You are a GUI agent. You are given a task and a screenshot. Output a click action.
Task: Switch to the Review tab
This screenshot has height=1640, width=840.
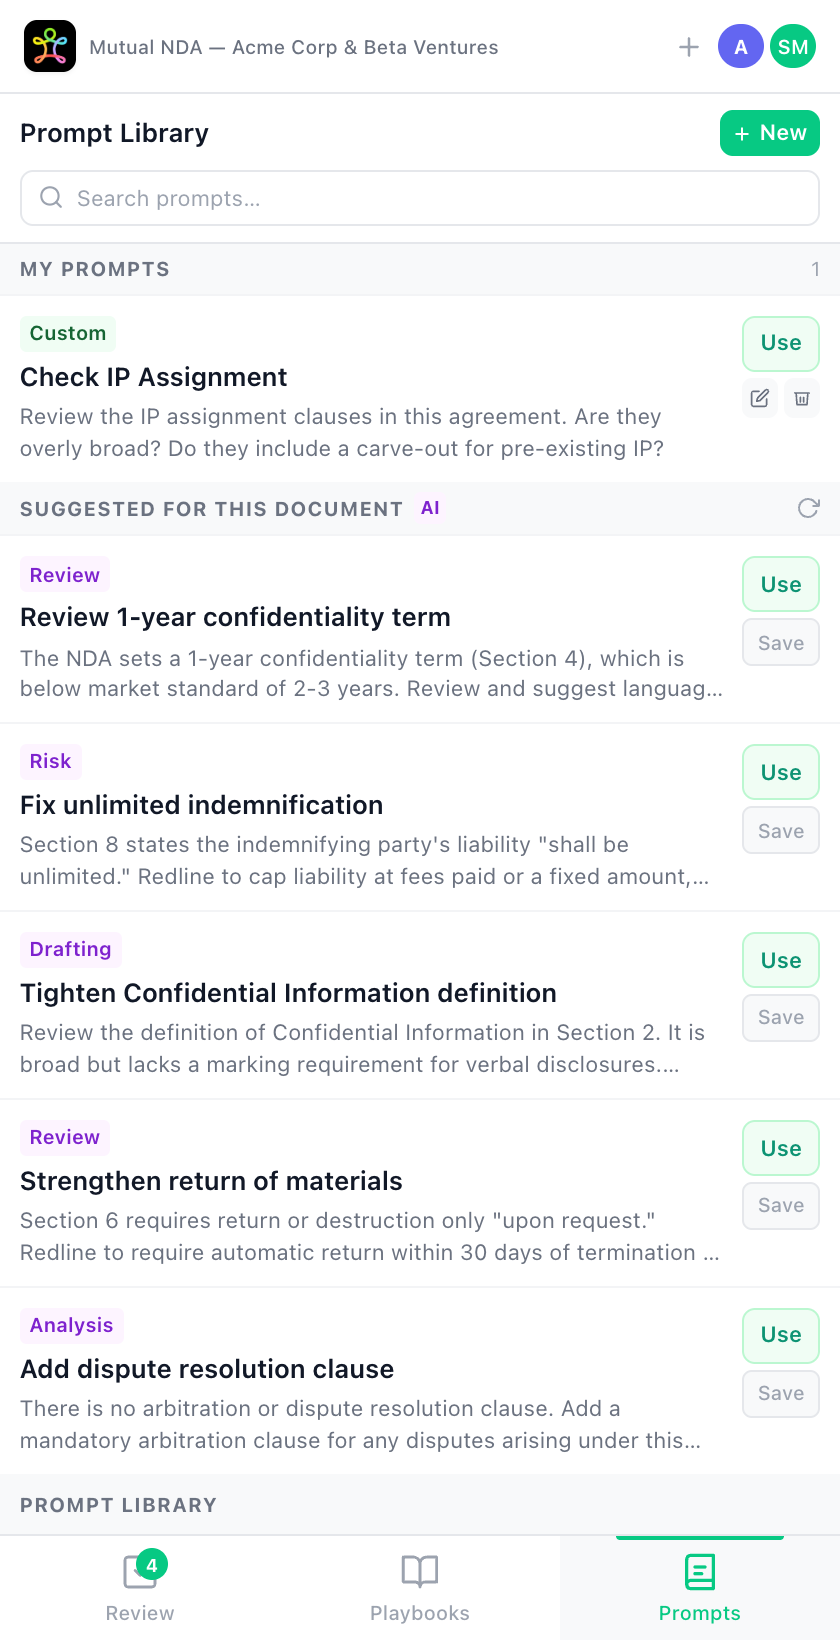tap(140, 1587)
